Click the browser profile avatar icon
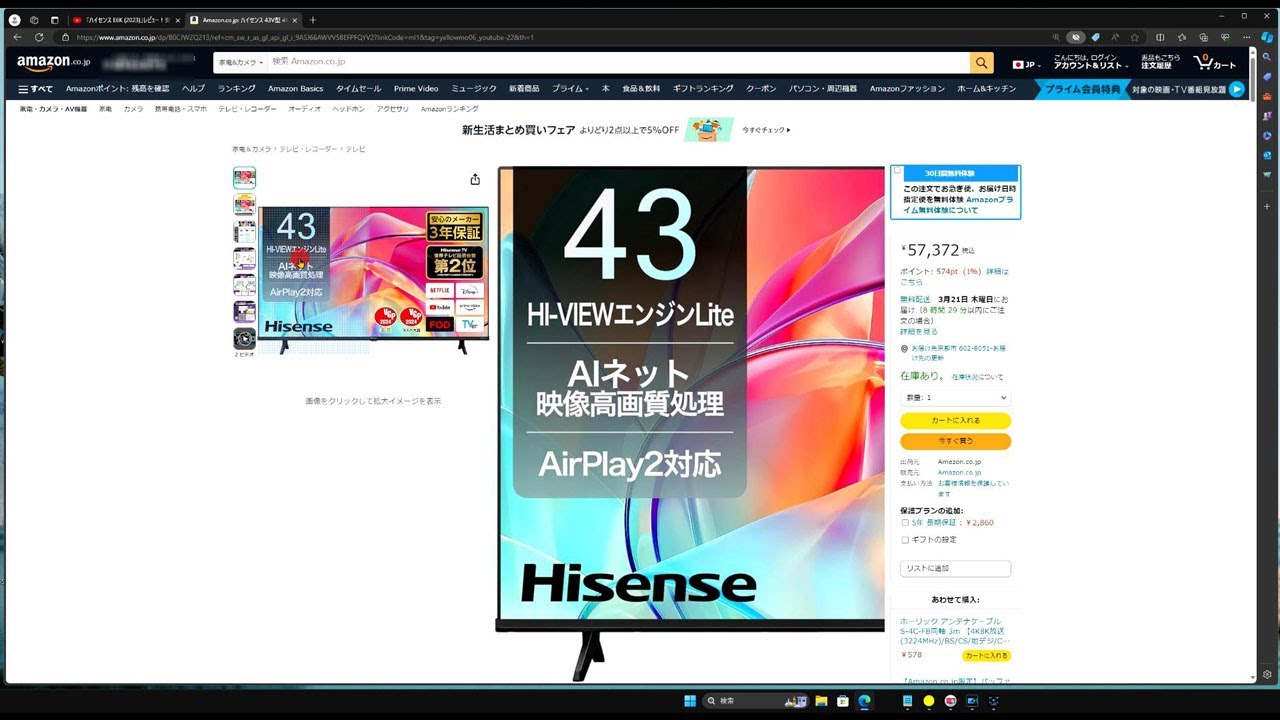The height and width of the screenshot is (720, 1280). pos(14,19)
